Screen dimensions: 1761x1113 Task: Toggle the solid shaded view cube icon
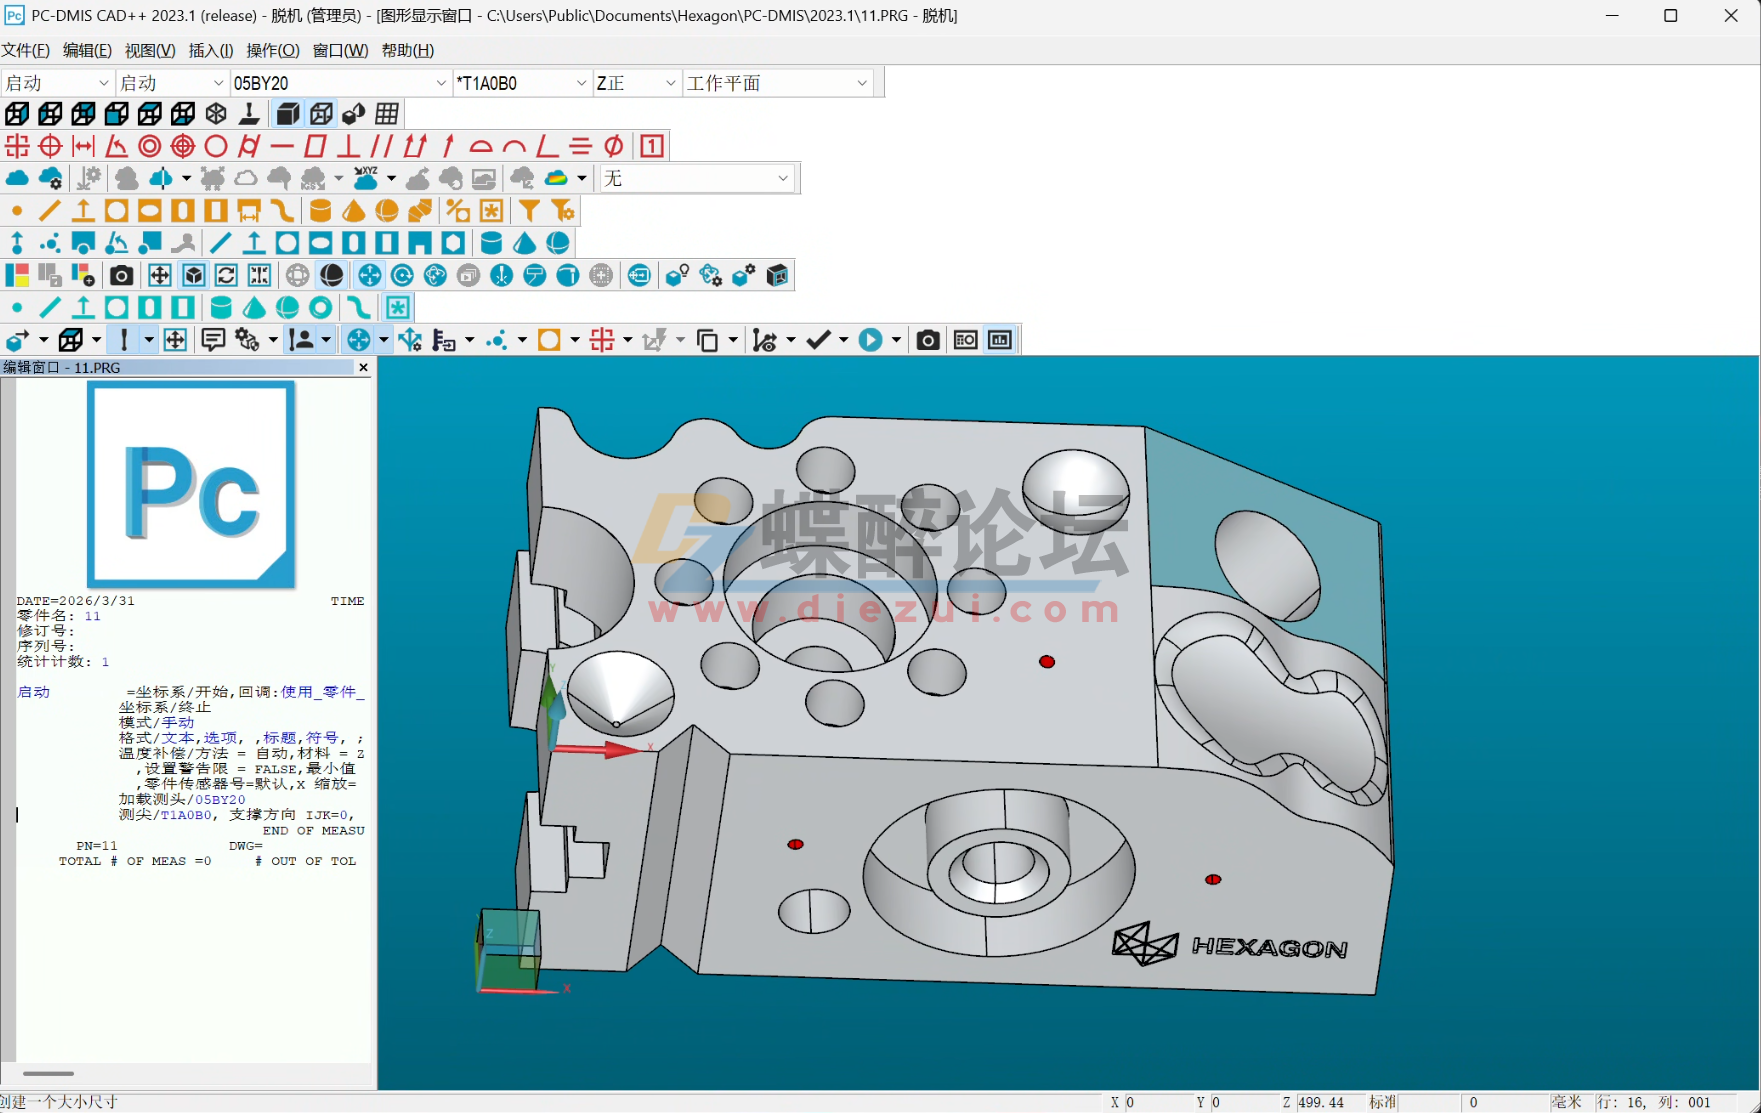[x=288, y=113]
